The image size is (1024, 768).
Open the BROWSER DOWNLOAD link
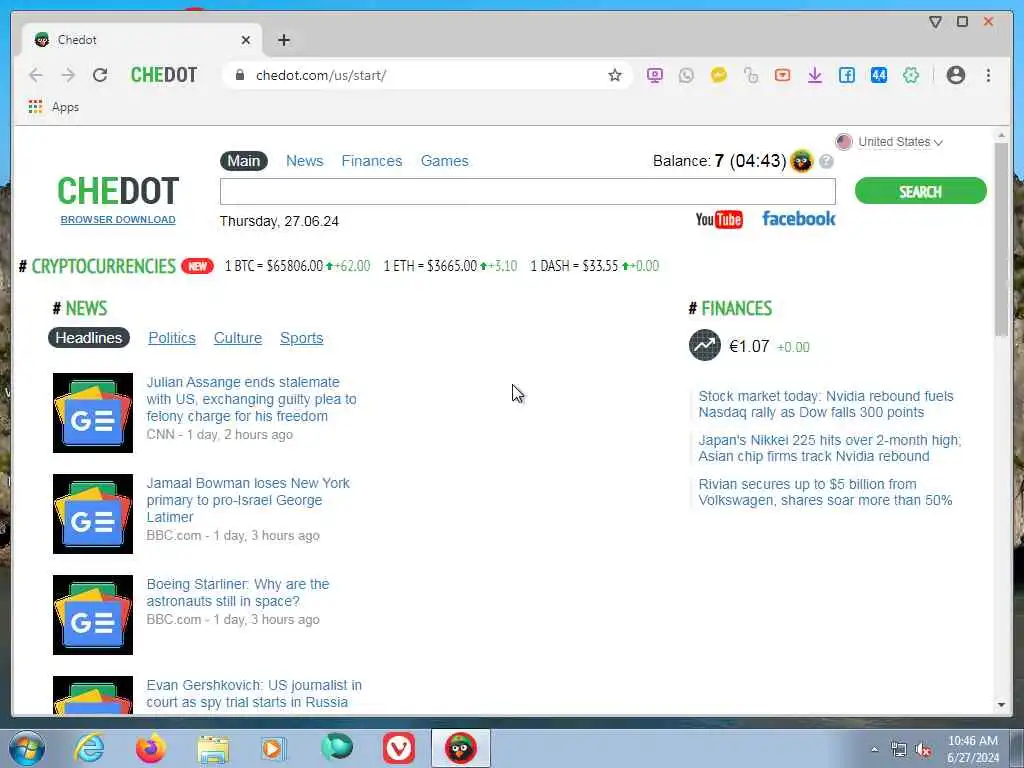click(x=118, y=219)
